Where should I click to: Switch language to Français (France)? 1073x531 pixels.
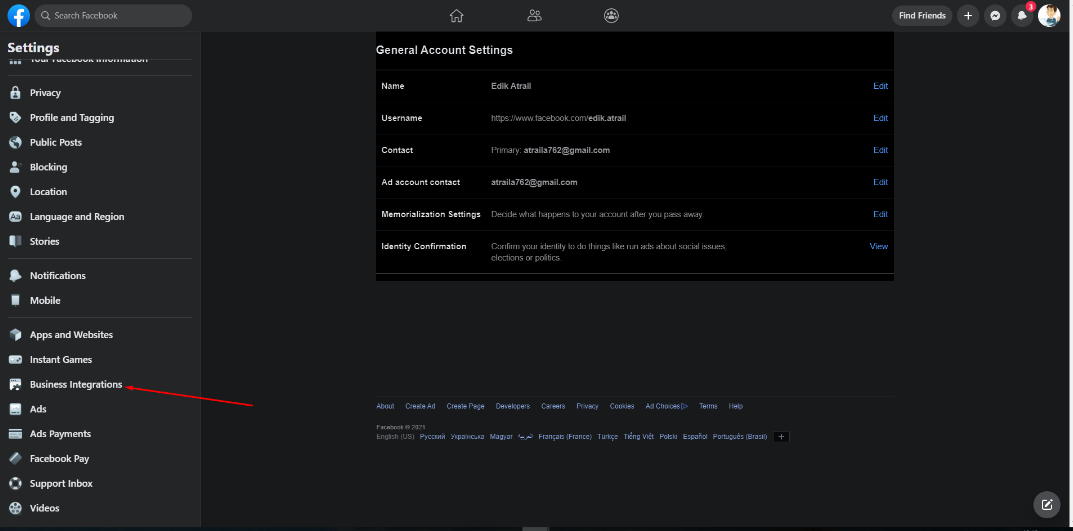[564, 437]
